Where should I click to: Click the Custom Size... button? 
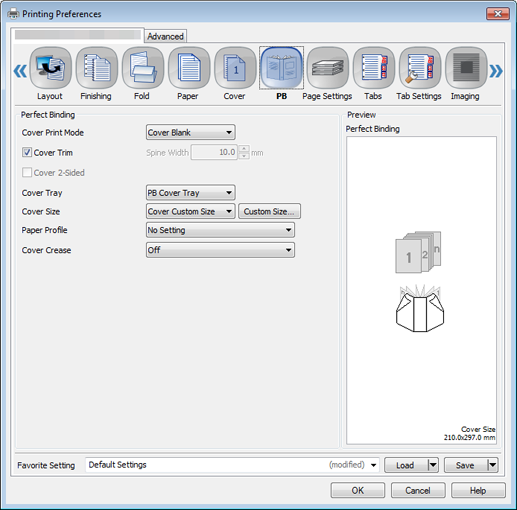(269, 211)
